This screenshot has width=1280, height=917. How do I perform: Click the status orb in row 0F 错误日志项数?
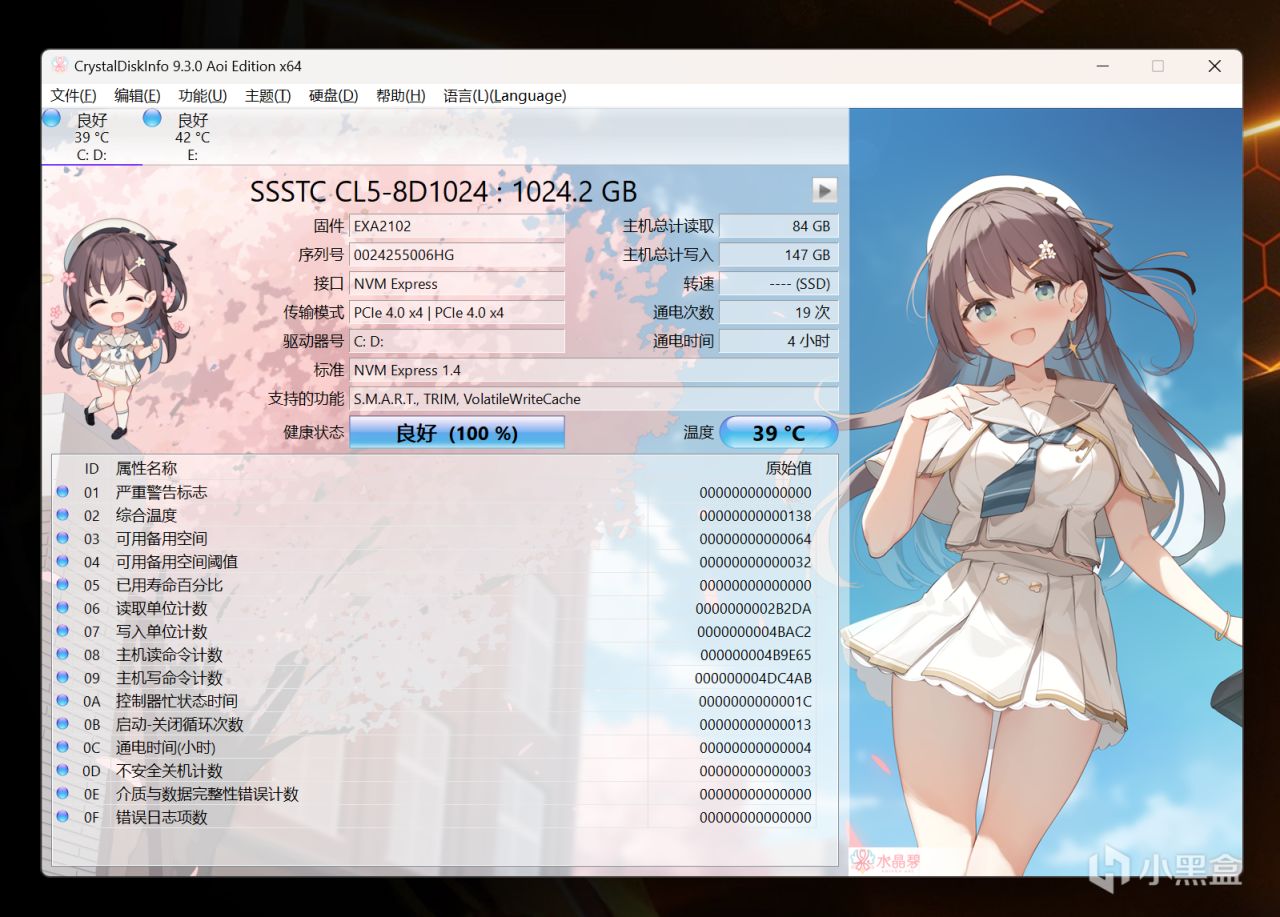[x=63, y=817]
